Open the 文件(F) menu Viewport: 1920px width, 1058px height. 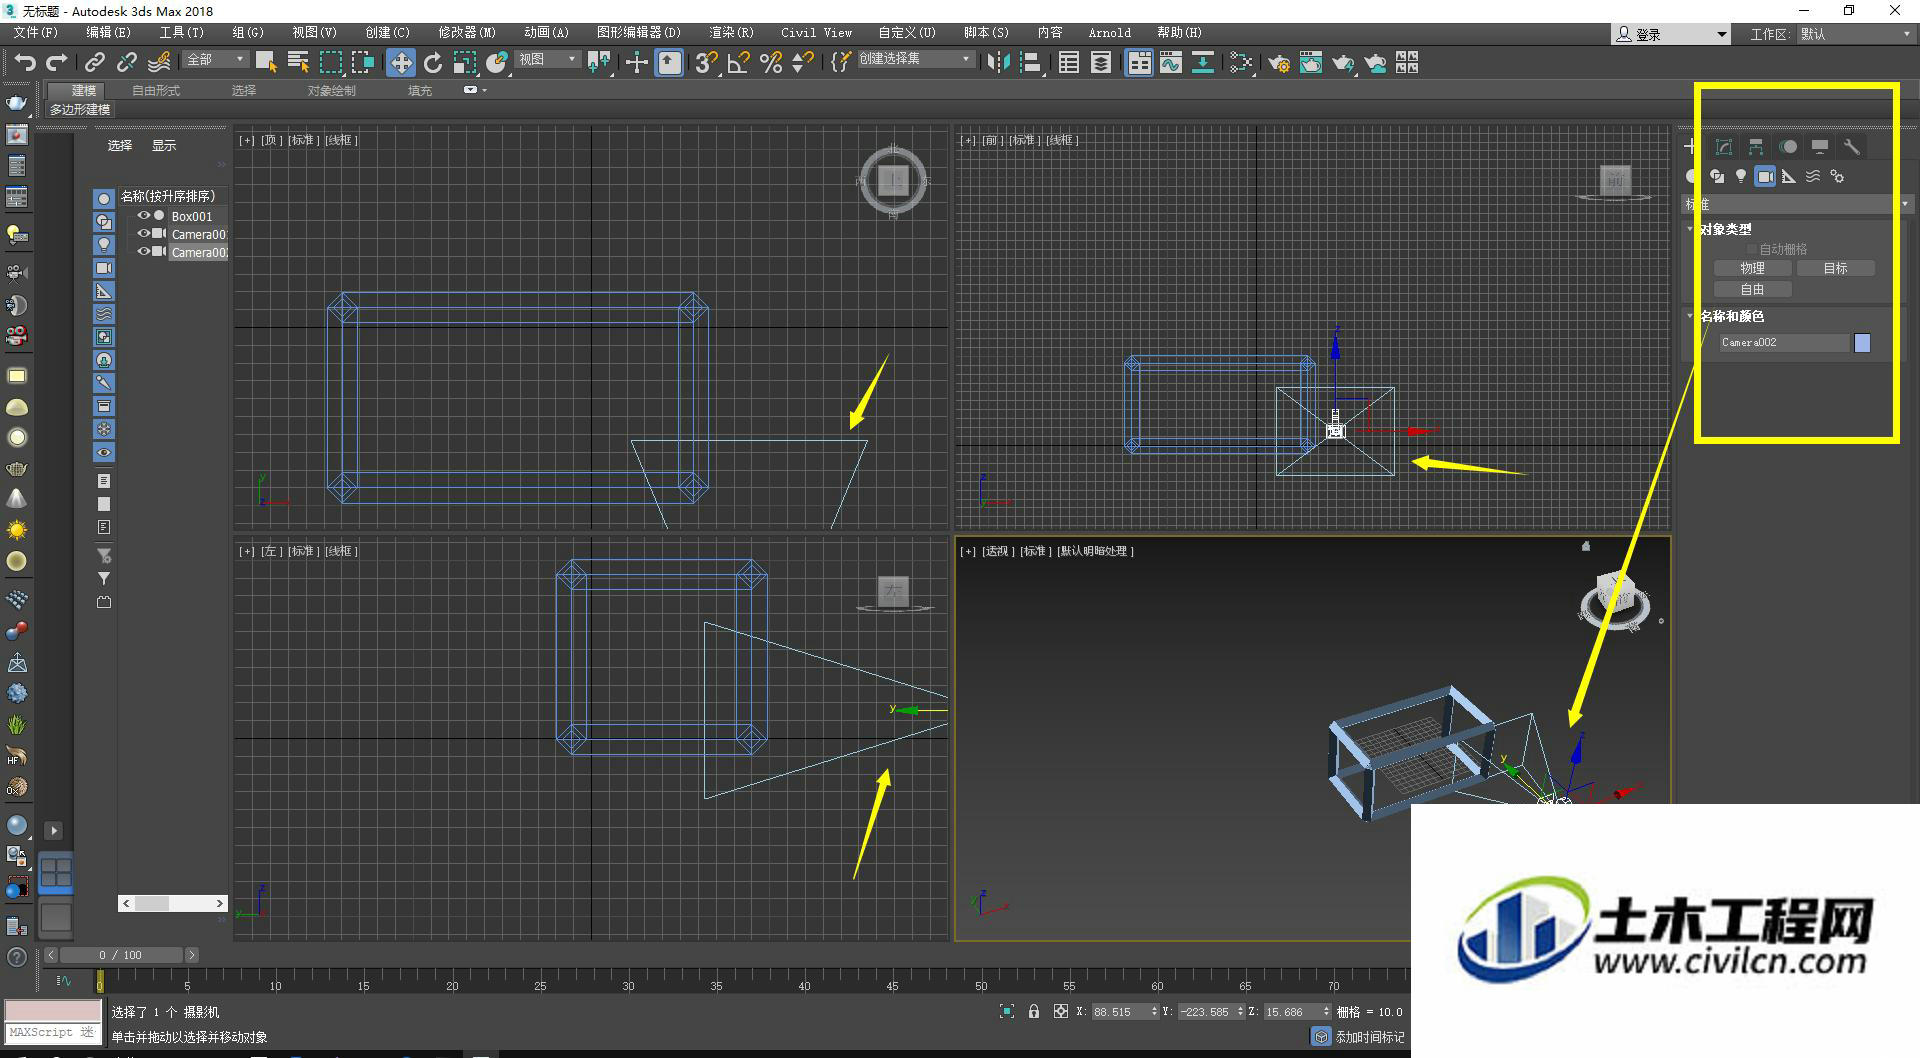(36, 33)
